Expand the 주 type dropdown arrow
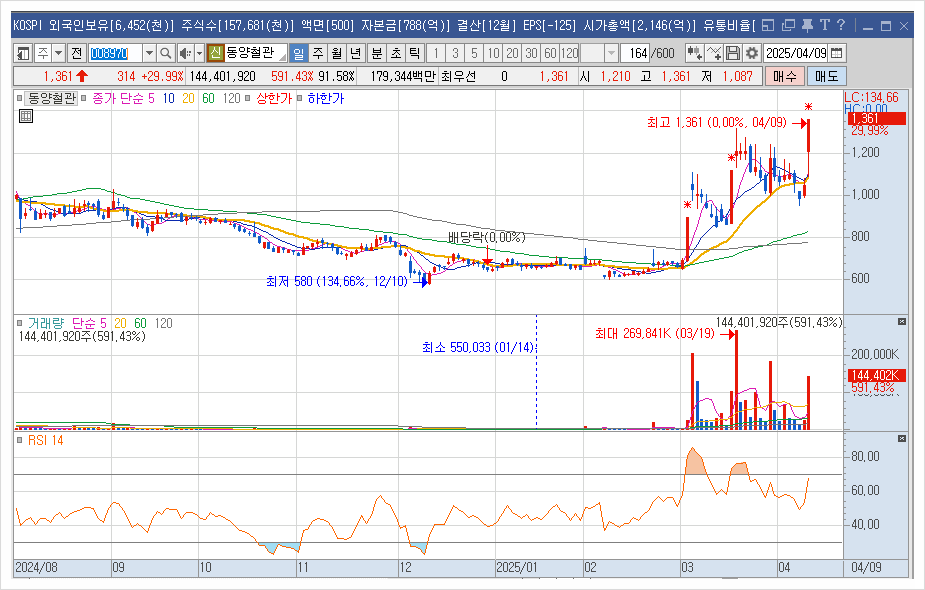Screen dimensions: 925x590 point(58,54)
